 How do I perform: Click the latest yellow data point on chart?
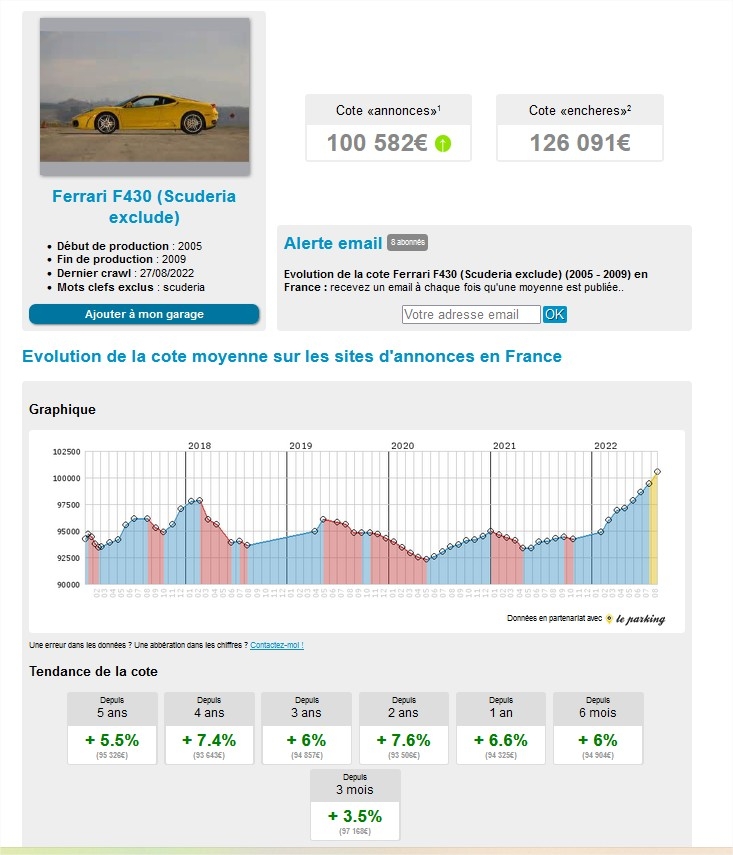(x=658, y=472)
